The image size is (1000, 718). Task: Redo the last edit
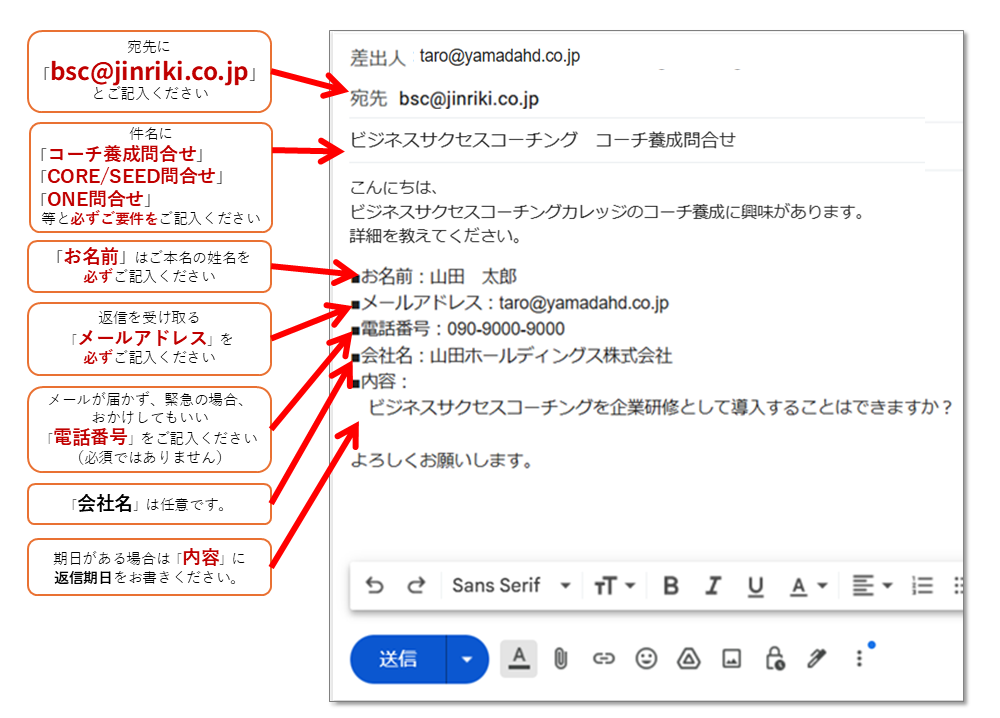417,585
